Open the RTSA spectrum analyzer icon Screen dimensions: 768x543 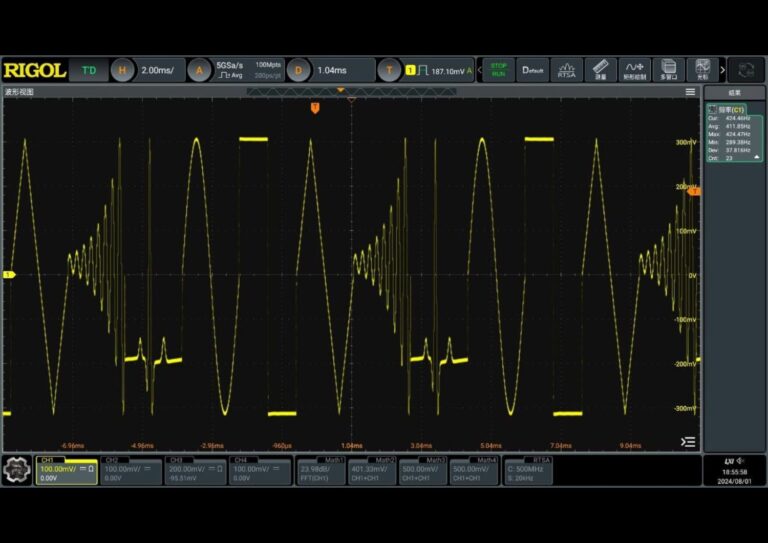(x=567, y=70)
